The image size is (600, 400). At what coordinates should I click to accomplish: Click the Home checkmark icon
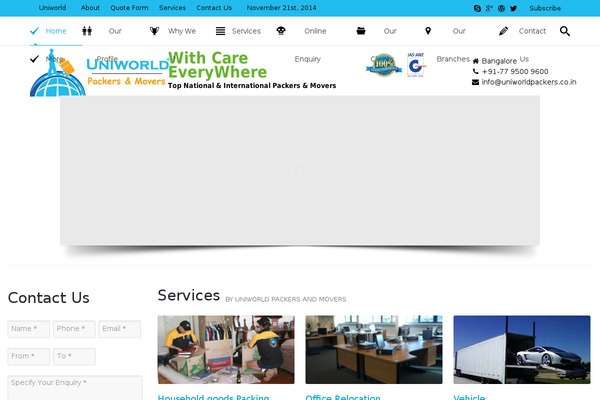pyautogui.click(x=34, y=31)
